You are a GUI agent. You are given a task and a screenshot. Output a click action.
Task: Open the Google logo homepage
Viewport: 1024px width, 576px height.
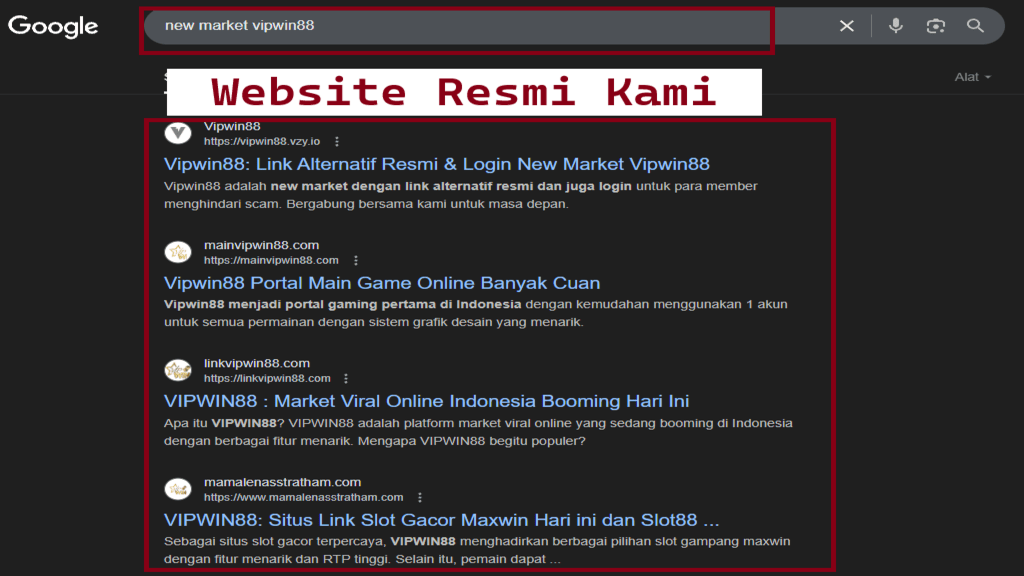(x=53, y=26)
